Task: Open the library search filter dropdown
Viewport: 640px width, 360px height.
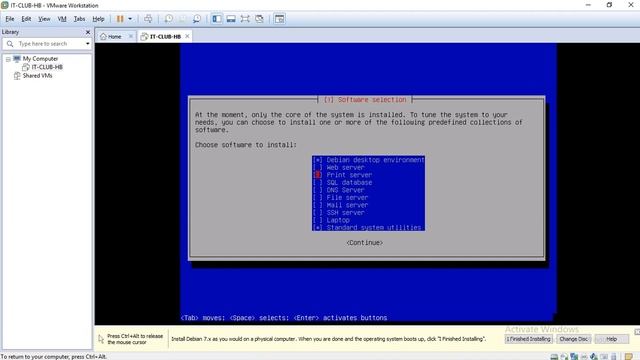Action: pyautogui.click(x=87, y=44)
